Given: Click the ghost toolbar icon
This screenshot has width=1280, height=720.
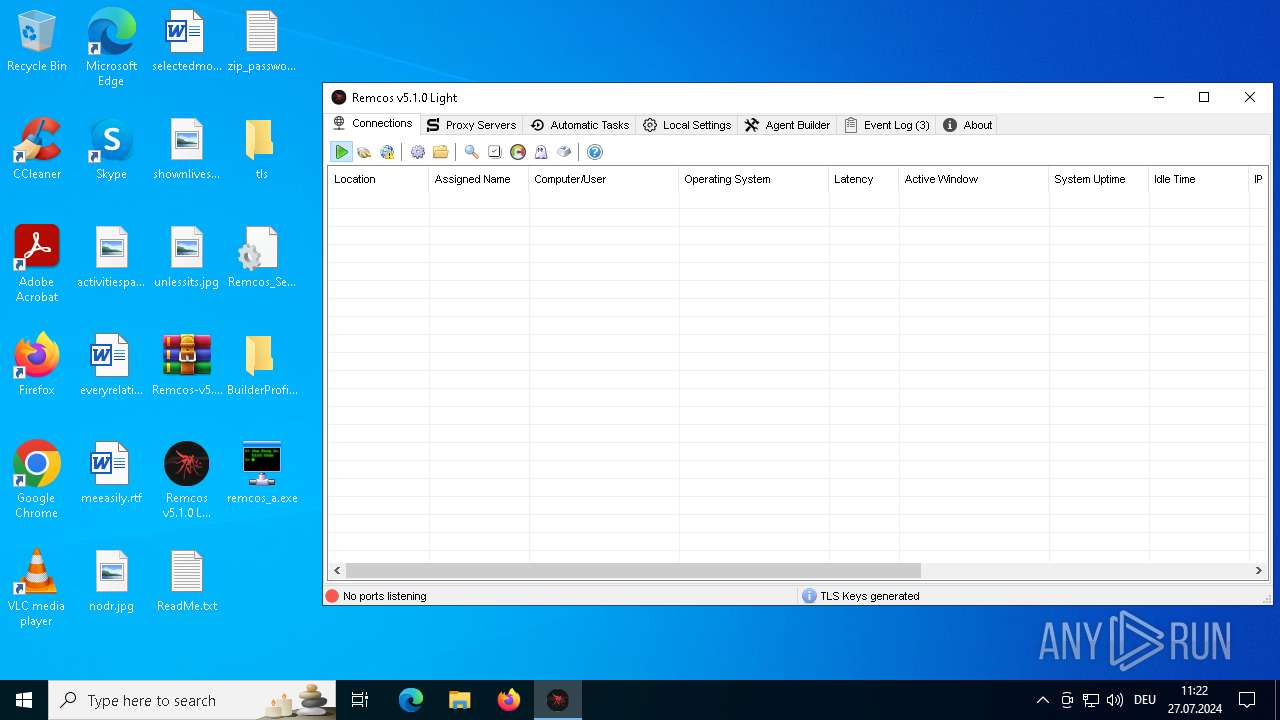Looking at the screenshot, I should pyautogui.click(x=541, y=152).
